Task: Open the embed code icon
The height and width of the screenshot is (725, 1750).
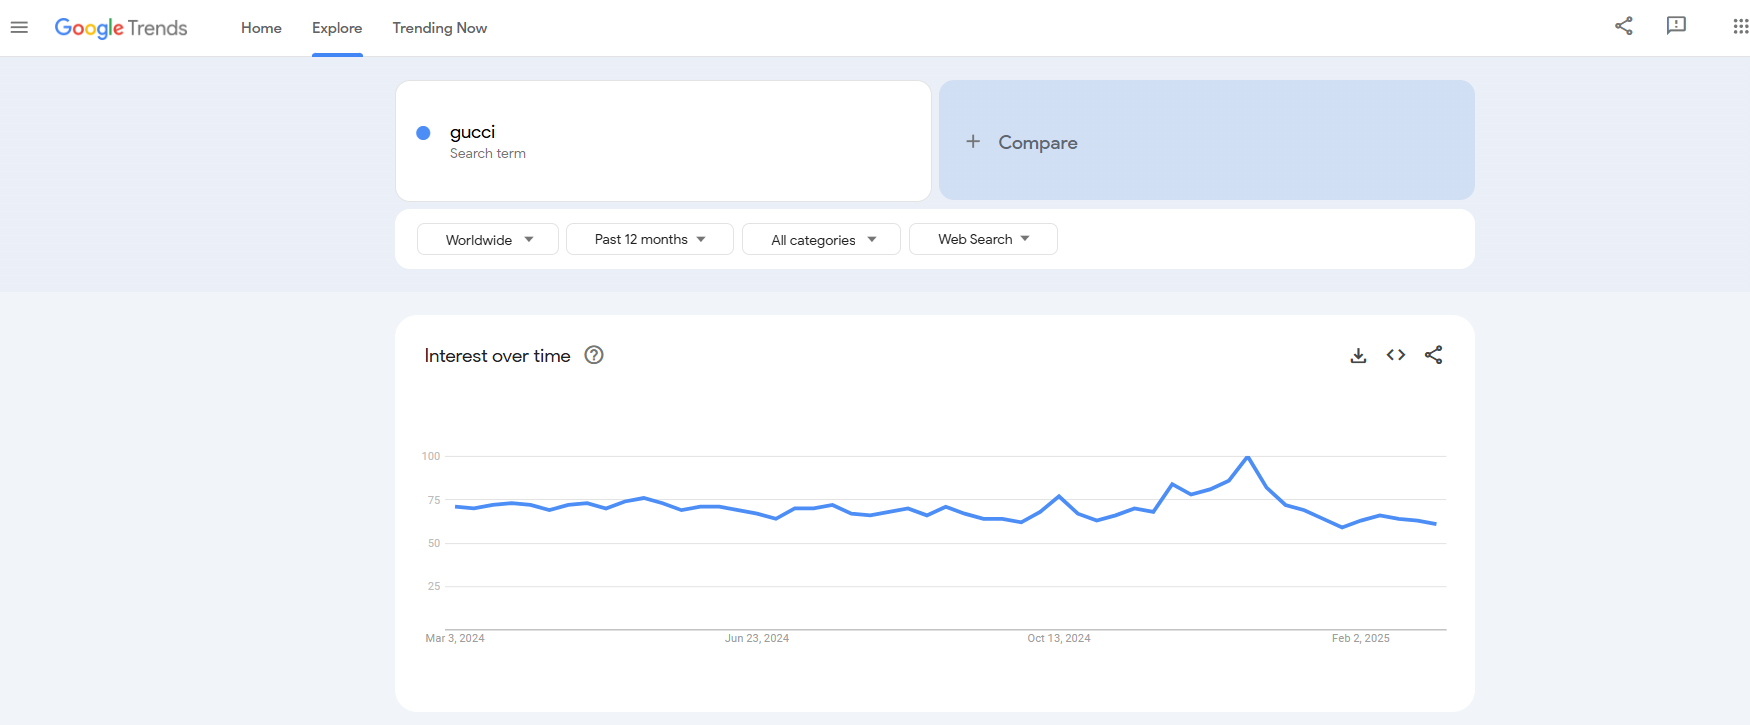Action: (x=1396, y=355)
